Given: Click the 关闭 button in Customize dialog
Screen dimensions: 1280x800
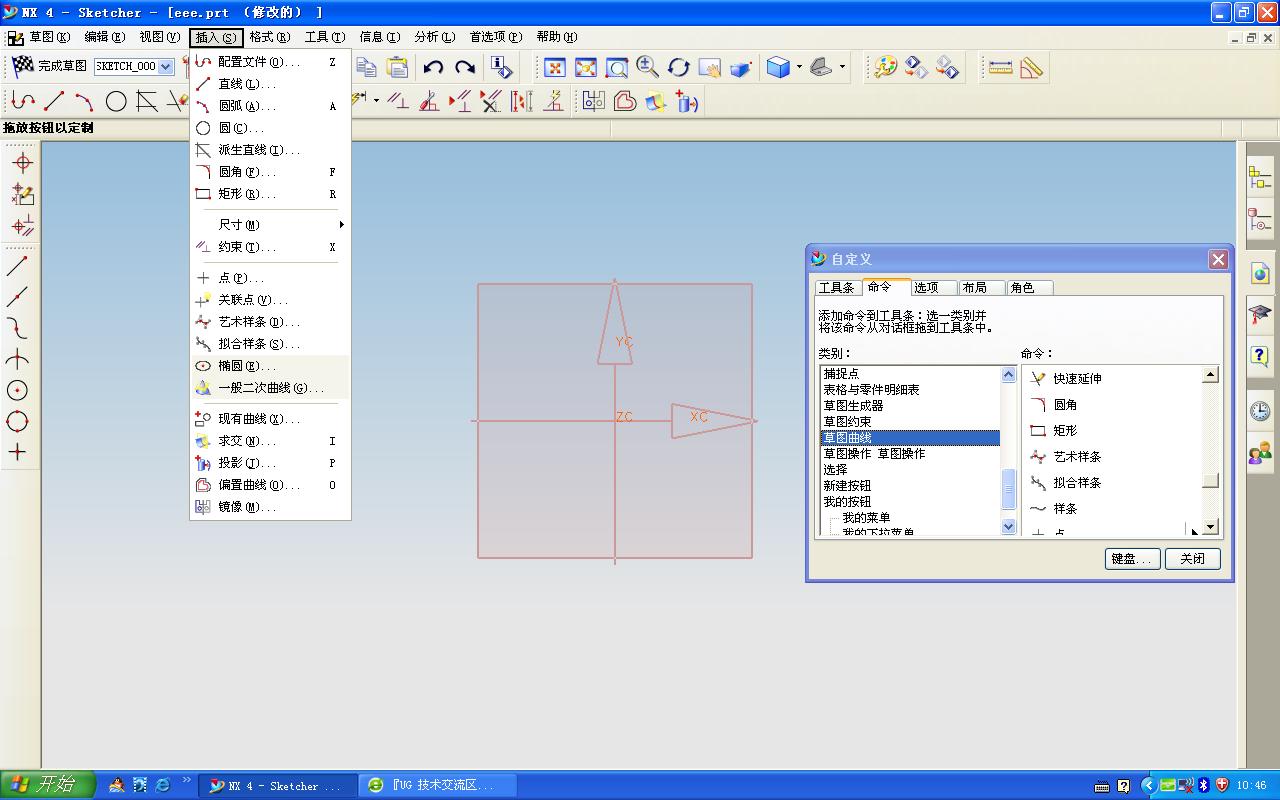Looking at the screenshot, I should point(1193,559).
